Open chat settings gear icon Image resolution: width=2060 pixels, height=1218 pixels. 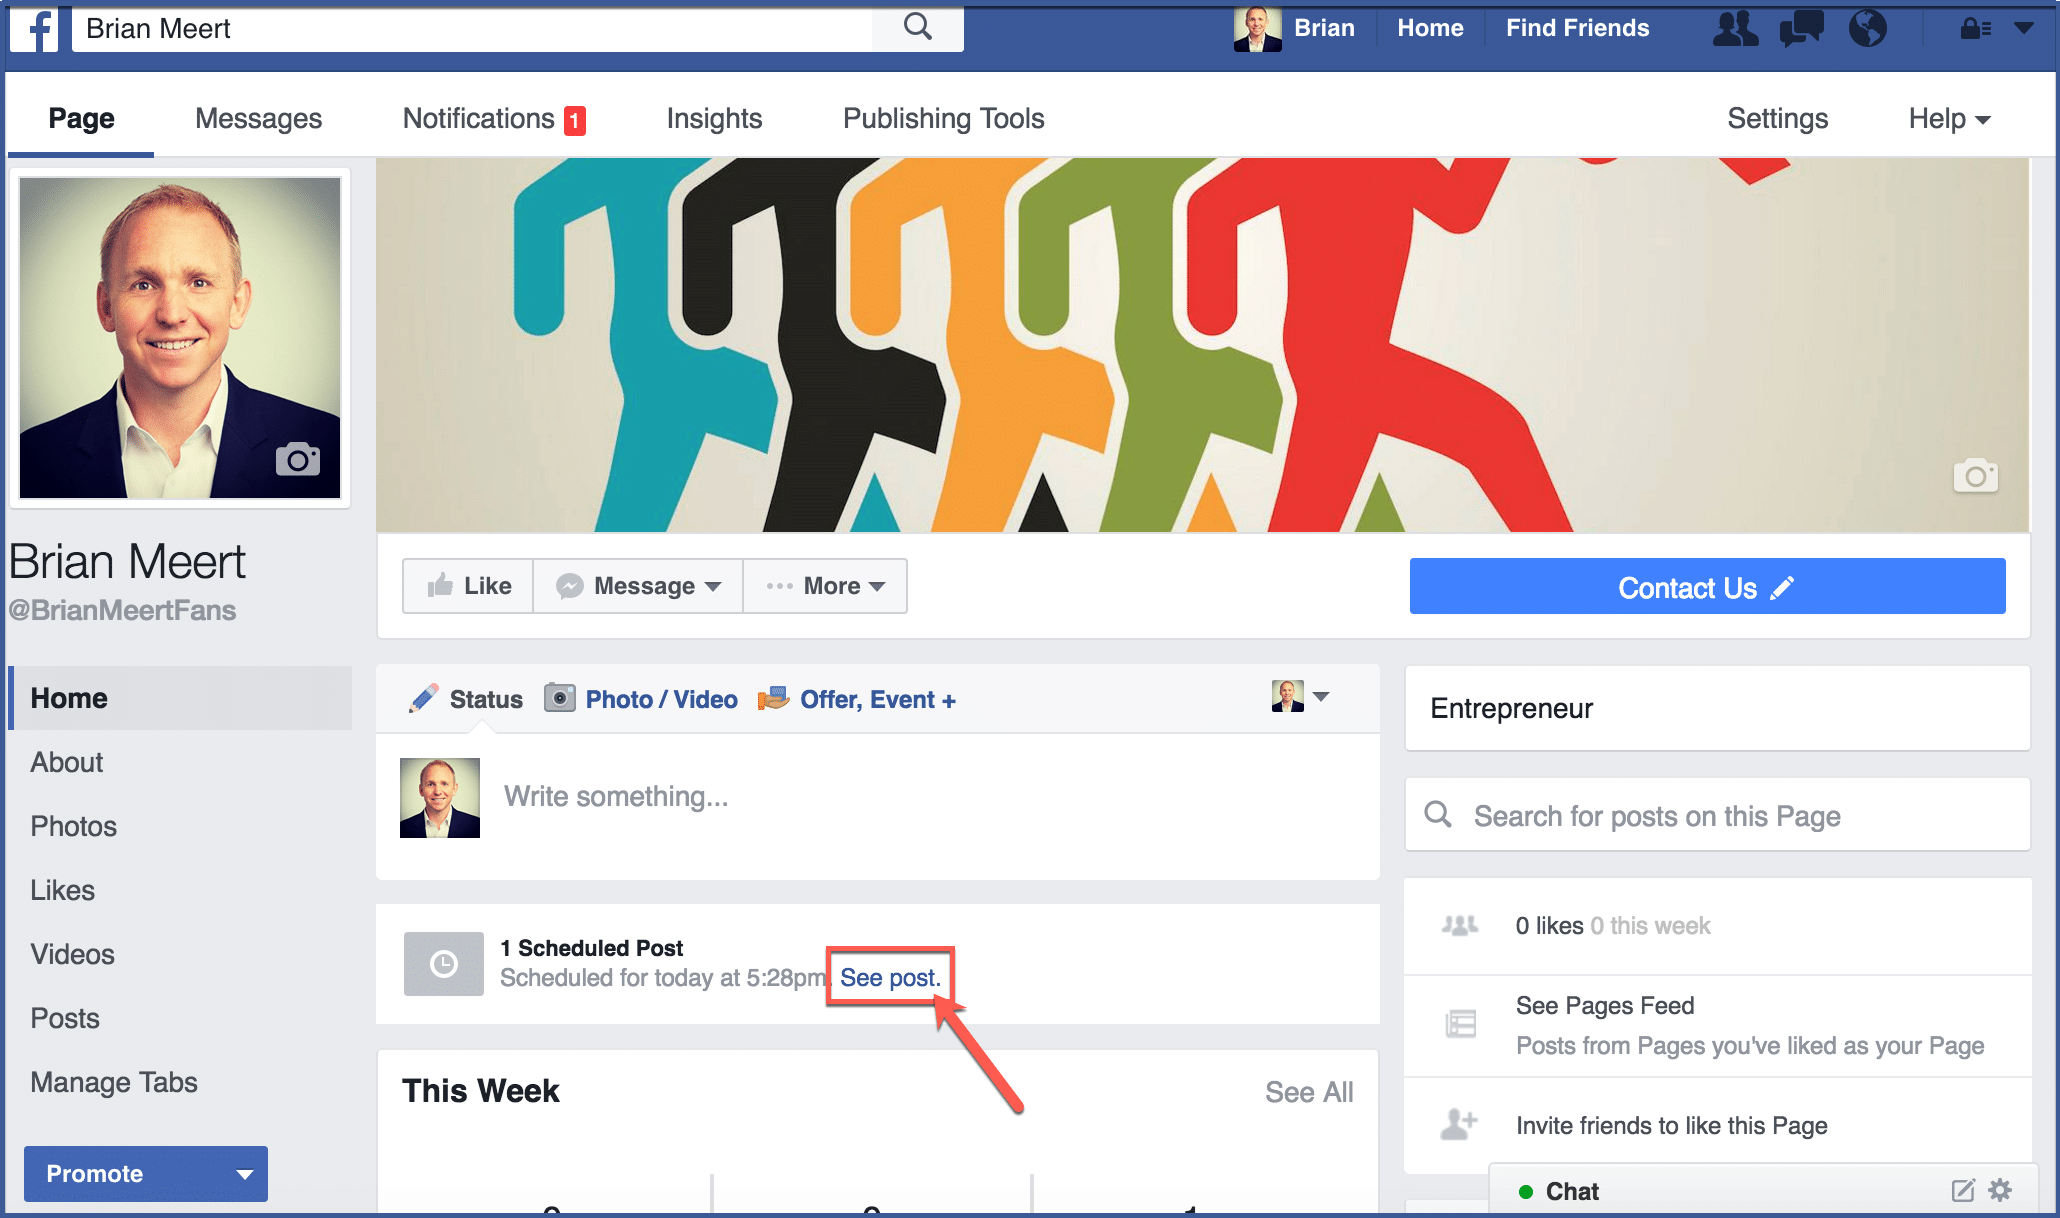pyautogui.click(x=1999, y=1190)
